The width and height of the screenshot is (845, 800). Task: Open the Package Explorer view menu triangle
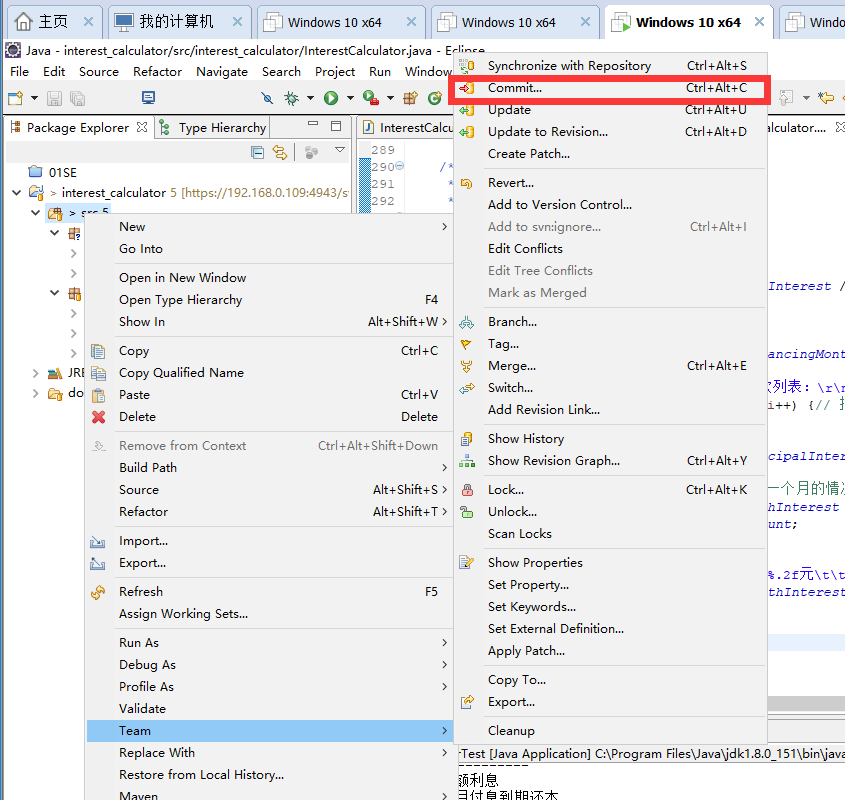click(340, 150)
